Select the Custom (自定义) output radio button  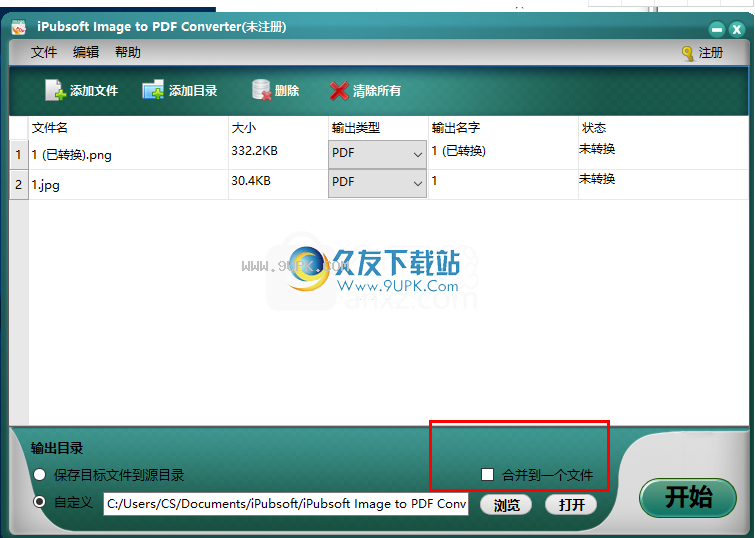click(39, 502)
